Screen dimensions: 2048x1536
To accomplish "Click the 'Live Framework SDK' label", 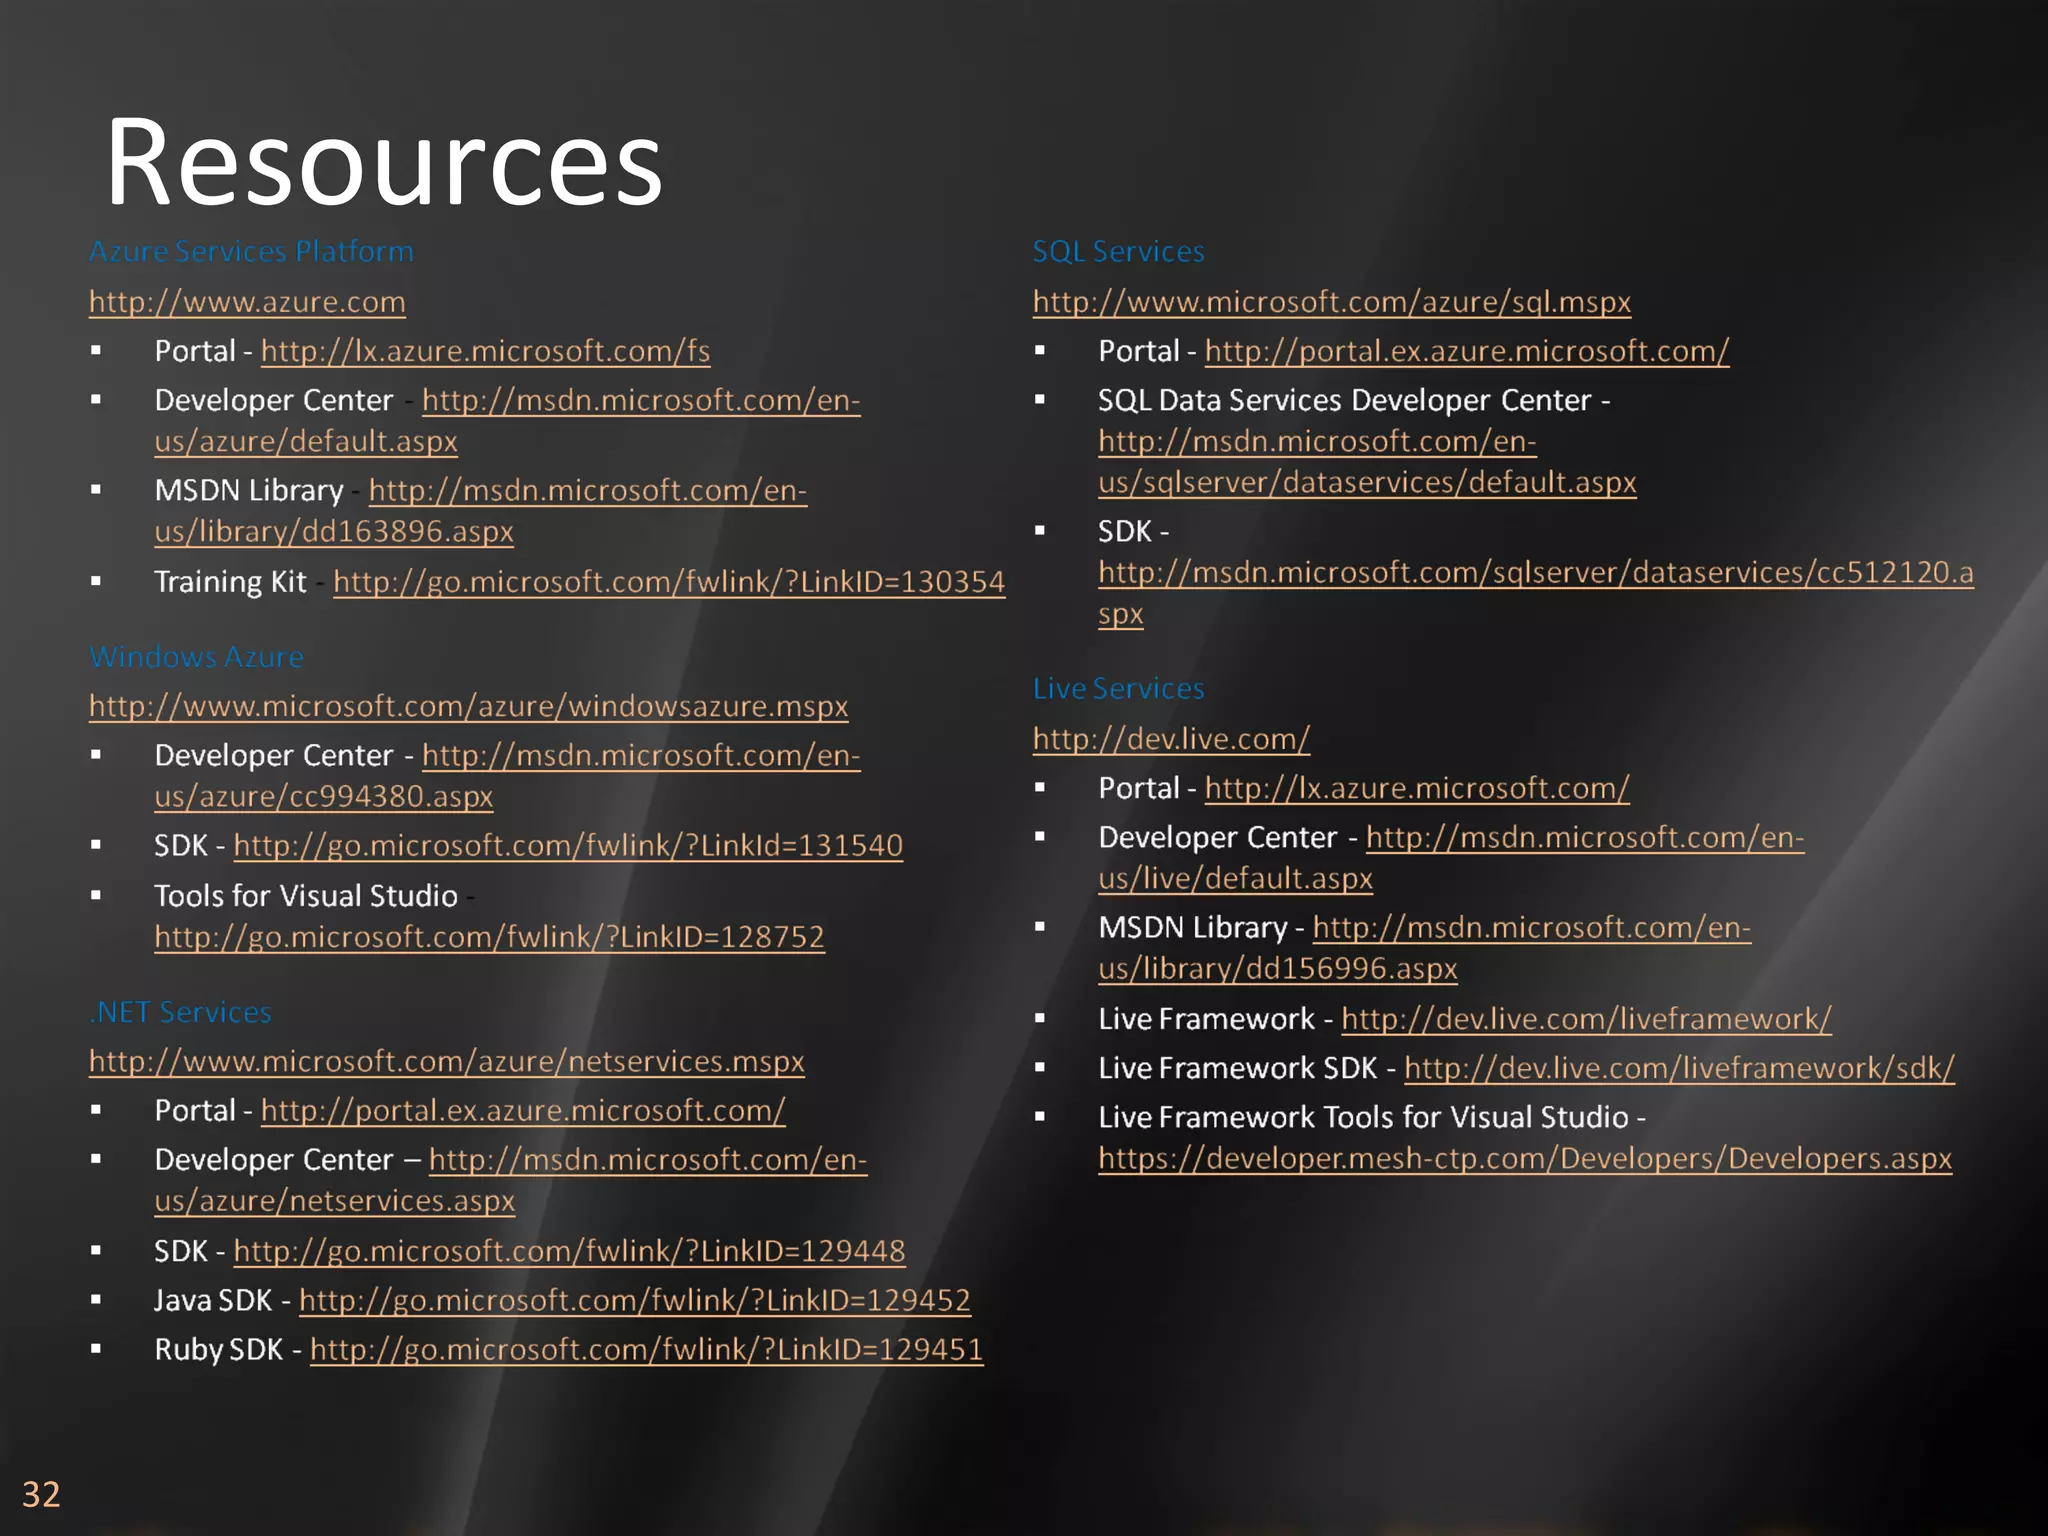I will [x=1238, y=1068].
